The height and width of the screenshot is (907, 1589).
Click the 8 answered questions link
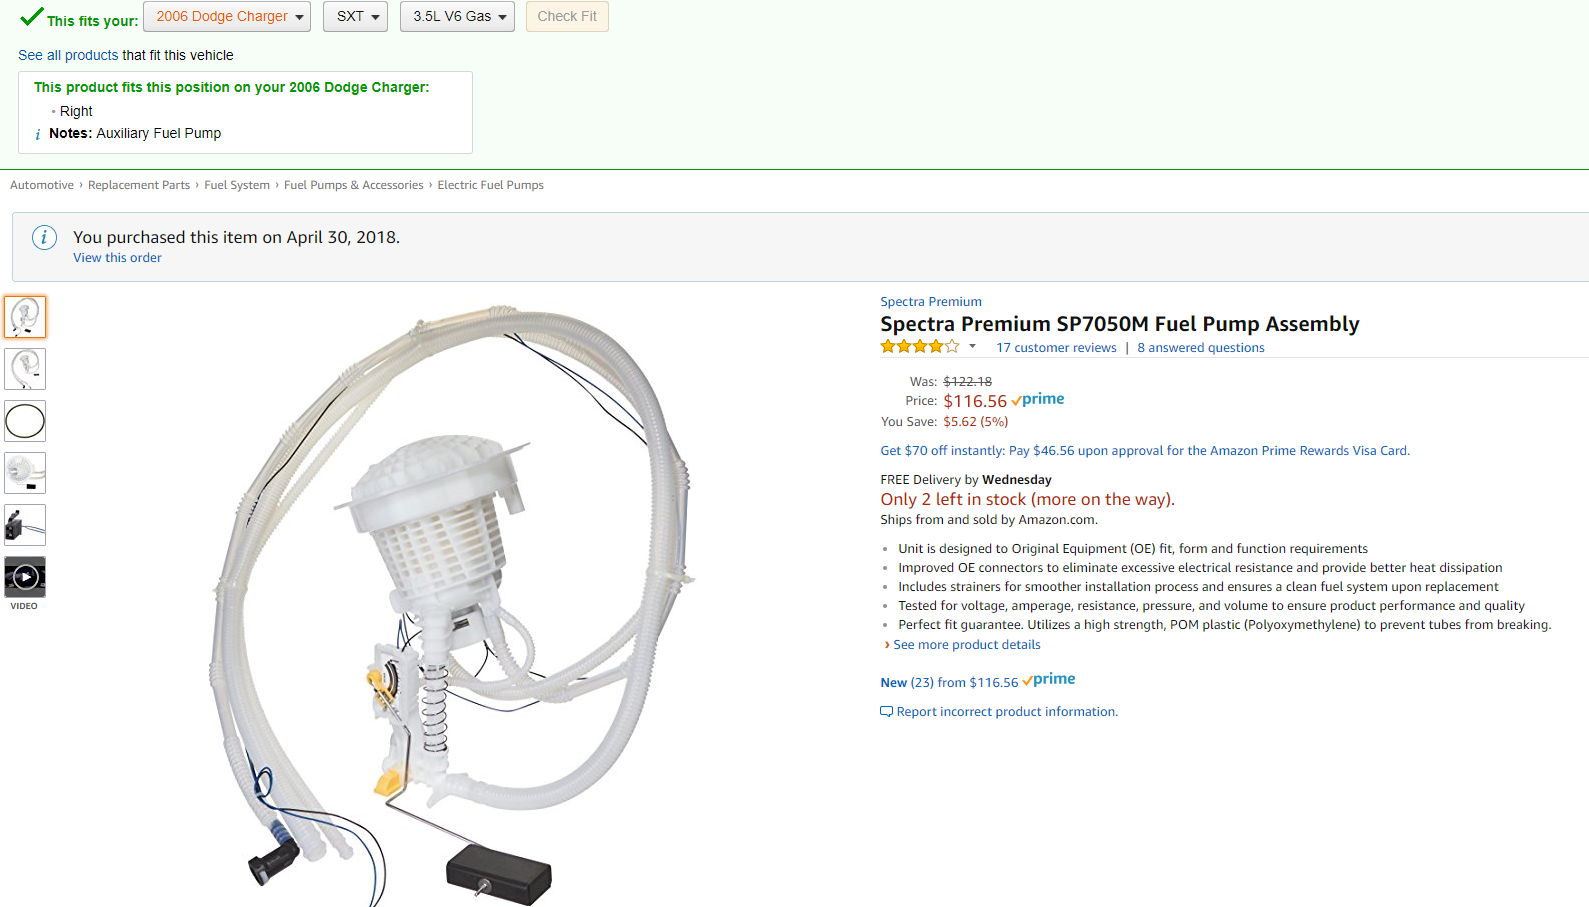click(x=1200, y=348)
